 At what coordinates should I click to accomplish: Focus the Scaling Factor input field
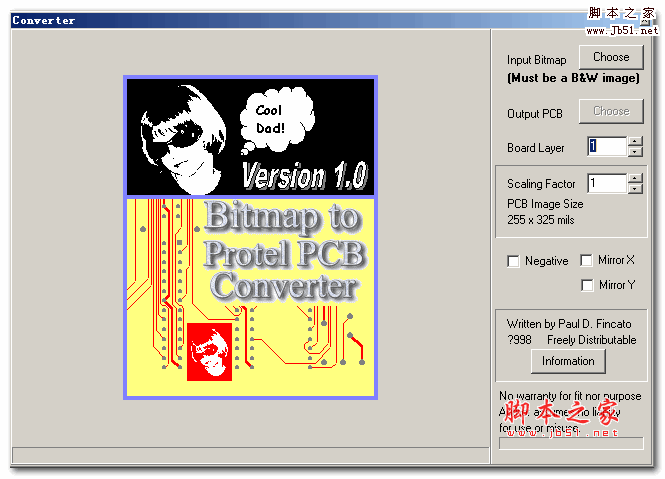click(607, 183)
